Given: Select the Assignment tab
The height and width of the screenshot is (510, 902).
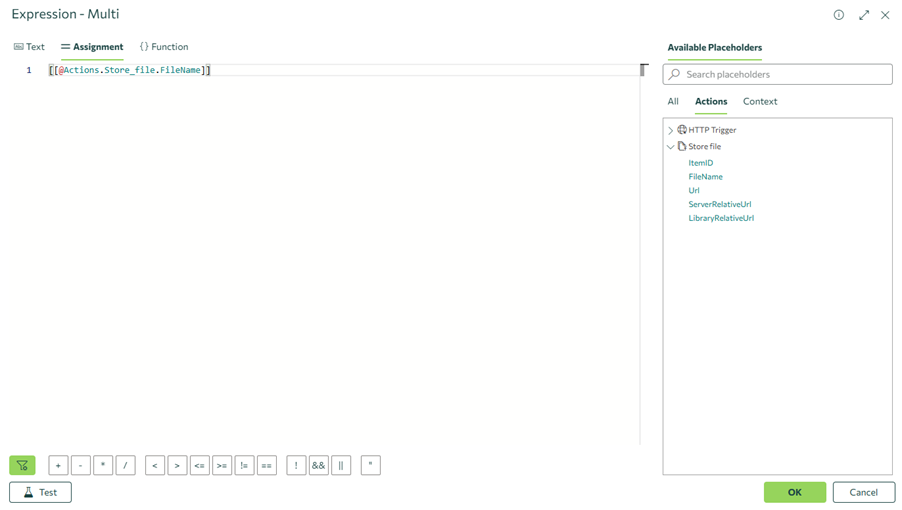Looking at the screenshot, I should coord(92,47).
